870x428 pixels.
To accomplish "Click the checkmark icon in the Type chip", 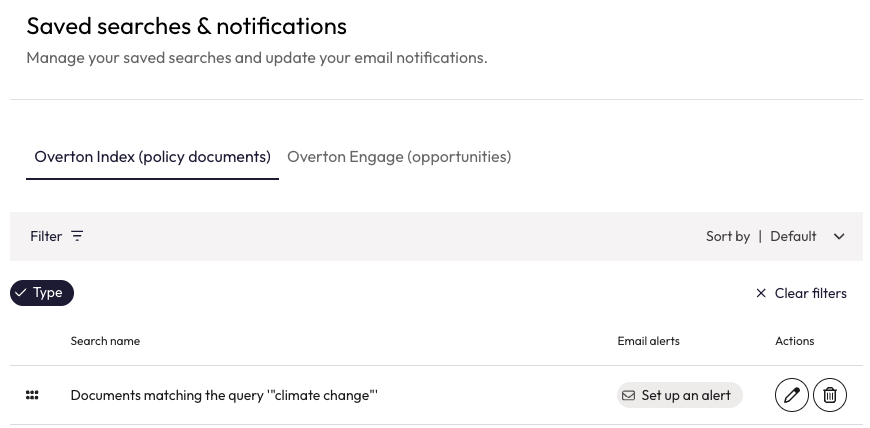I will point(21,293).
